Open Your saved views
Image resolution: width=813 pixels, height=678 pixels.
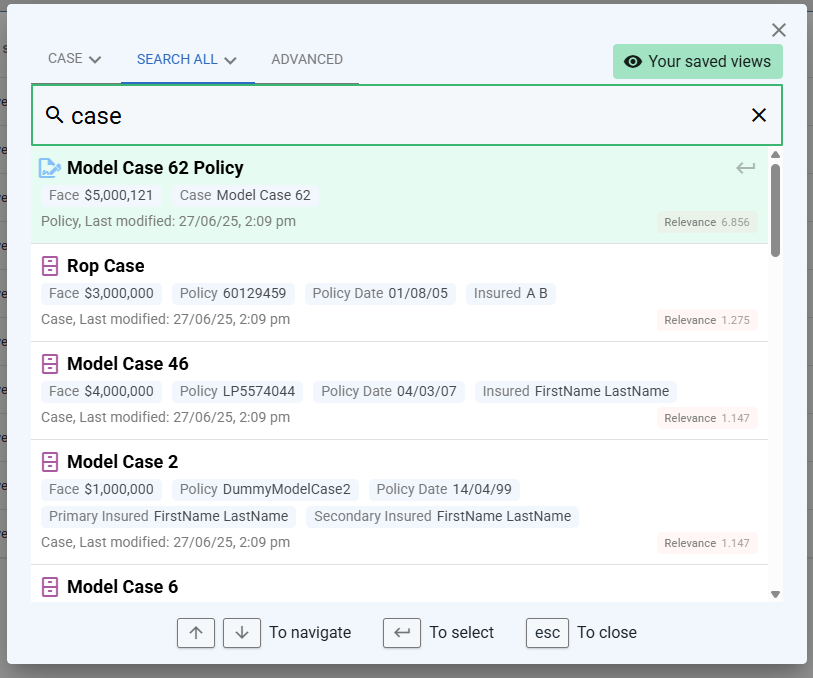698,62
